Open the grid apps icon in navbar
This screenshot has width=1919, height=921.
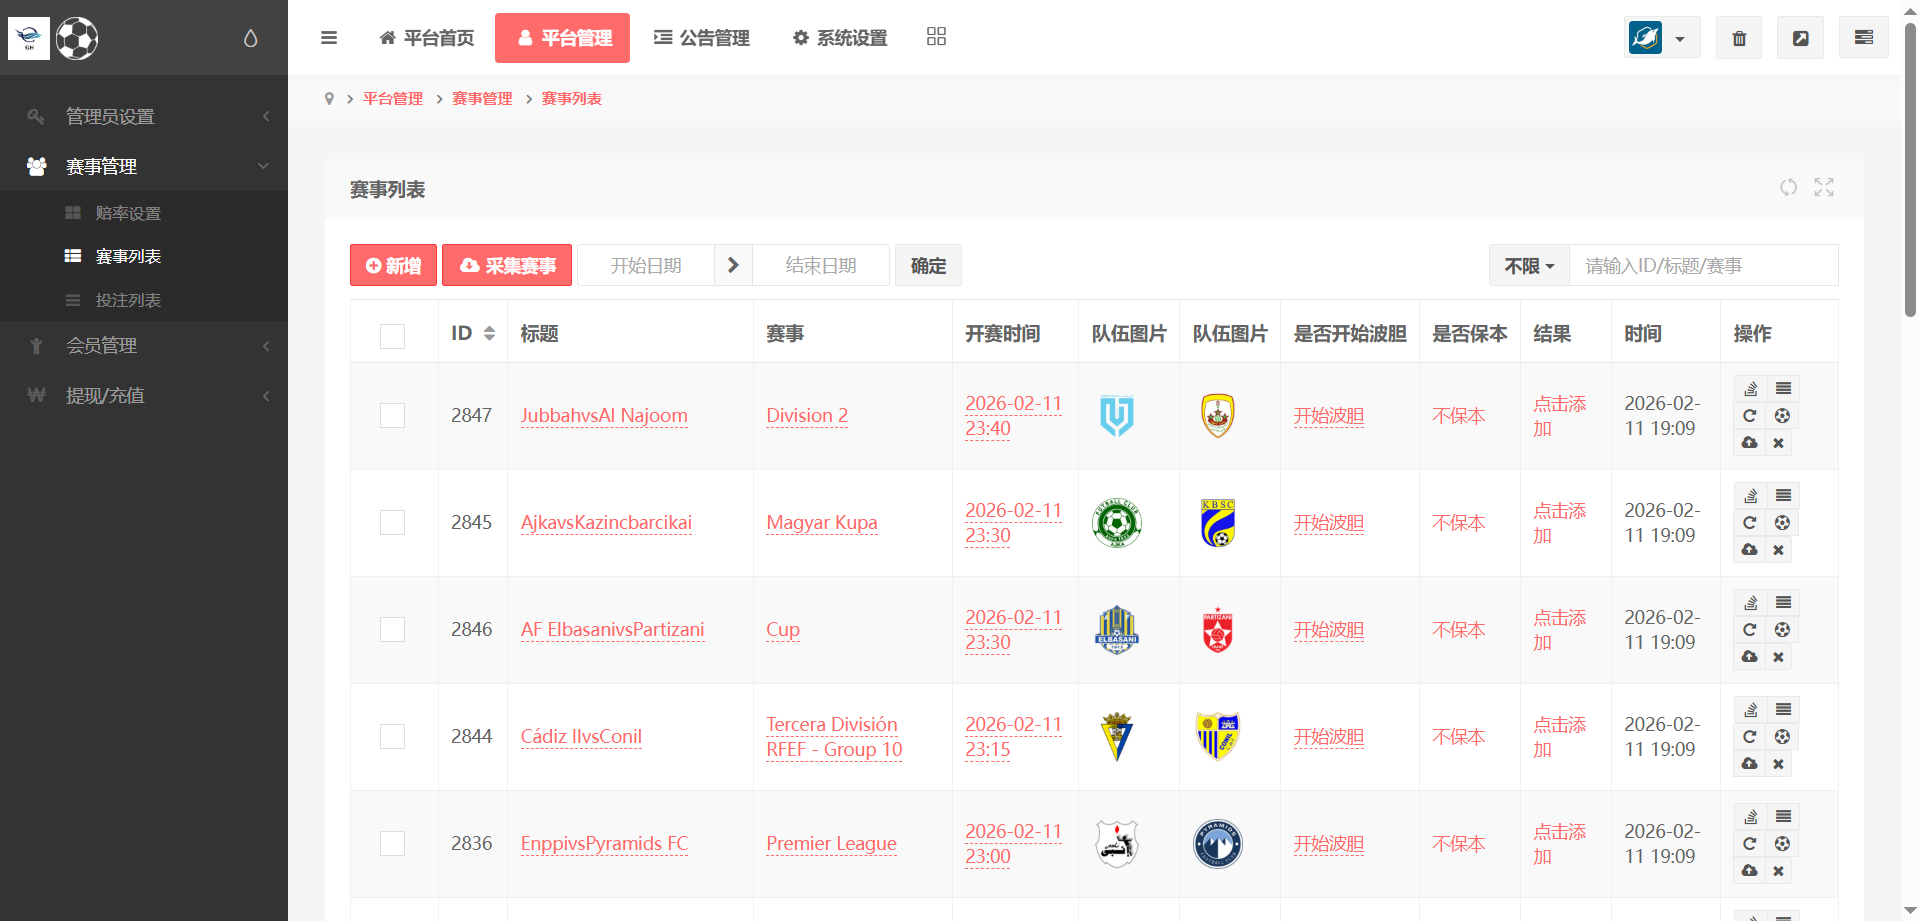click(936, 37)
